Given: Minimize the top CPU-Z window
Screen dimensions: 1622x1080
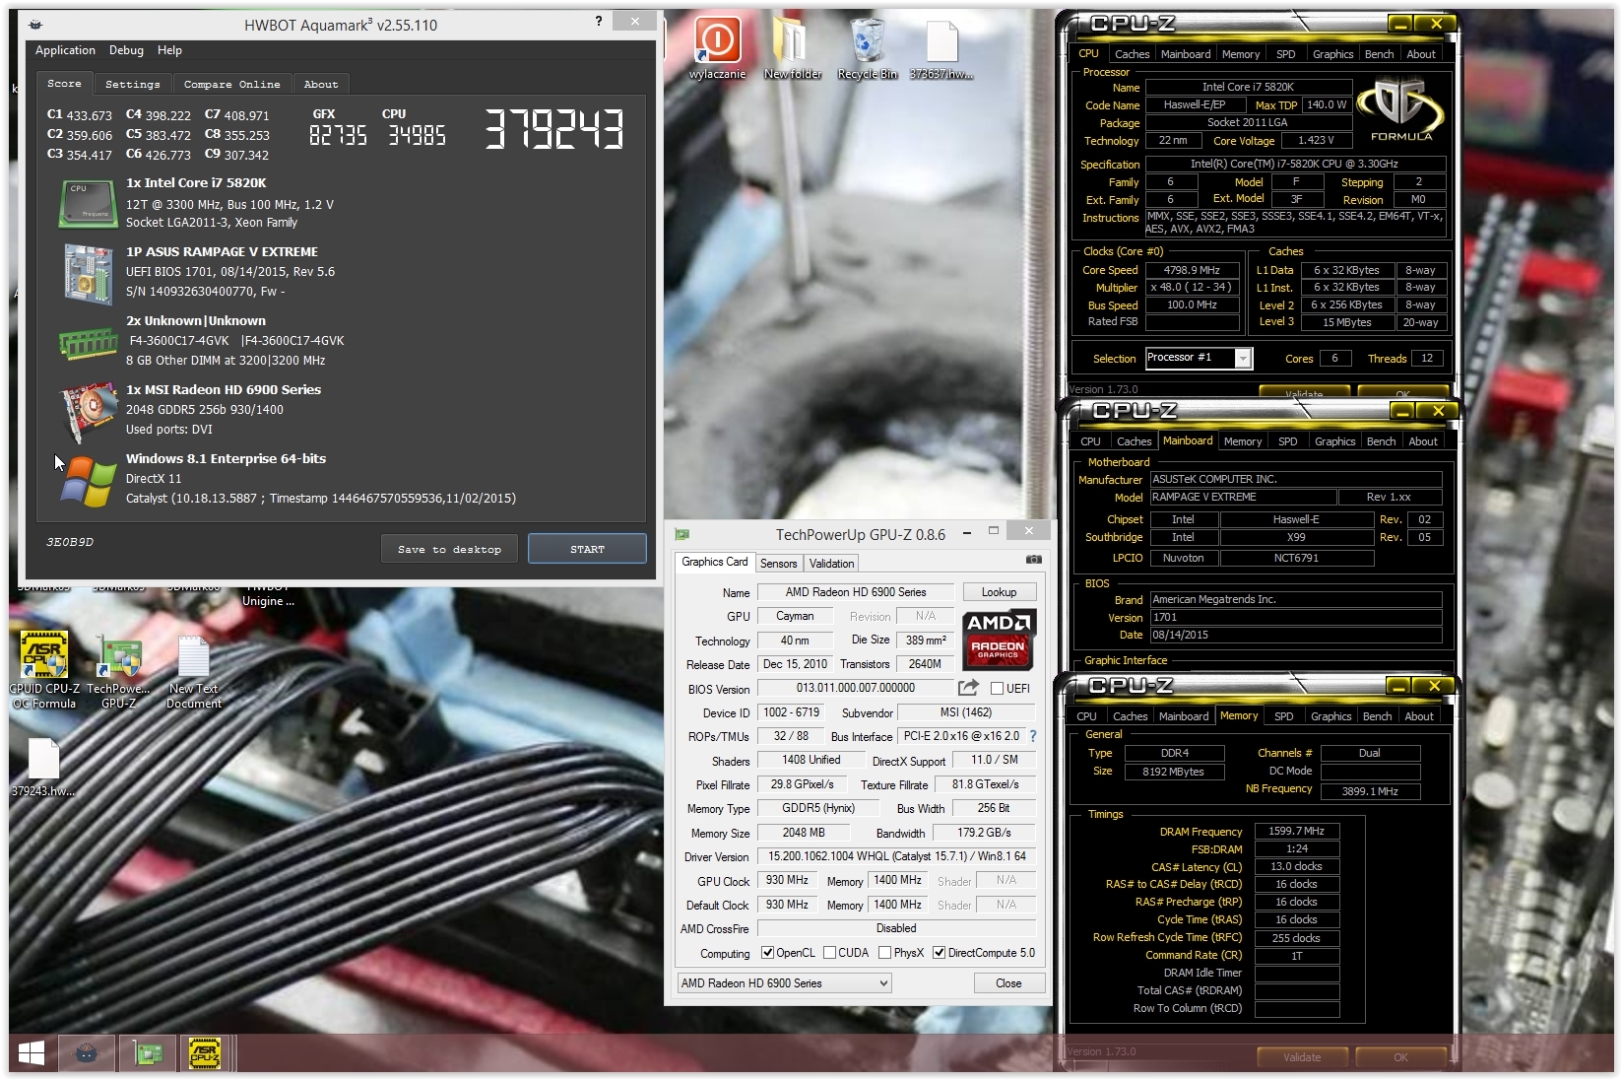Looking at the screenshot, I should coord(1401,23).
